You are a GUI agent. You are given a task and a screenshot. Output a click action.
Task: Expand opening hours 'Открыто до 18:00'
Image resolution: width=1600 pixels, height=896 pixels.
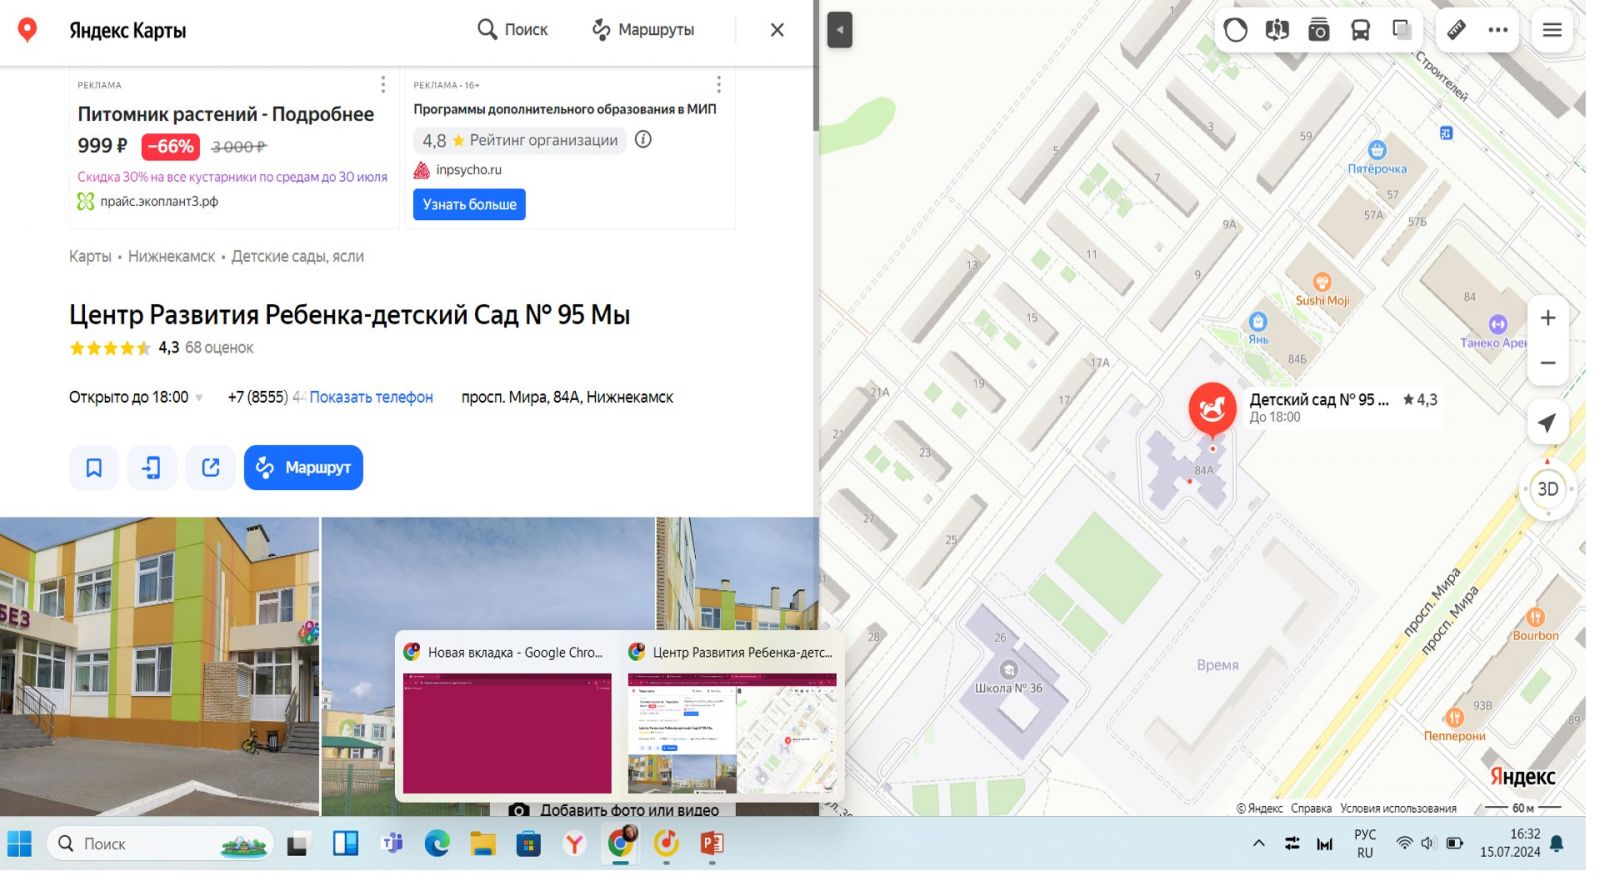coord(136,397)
